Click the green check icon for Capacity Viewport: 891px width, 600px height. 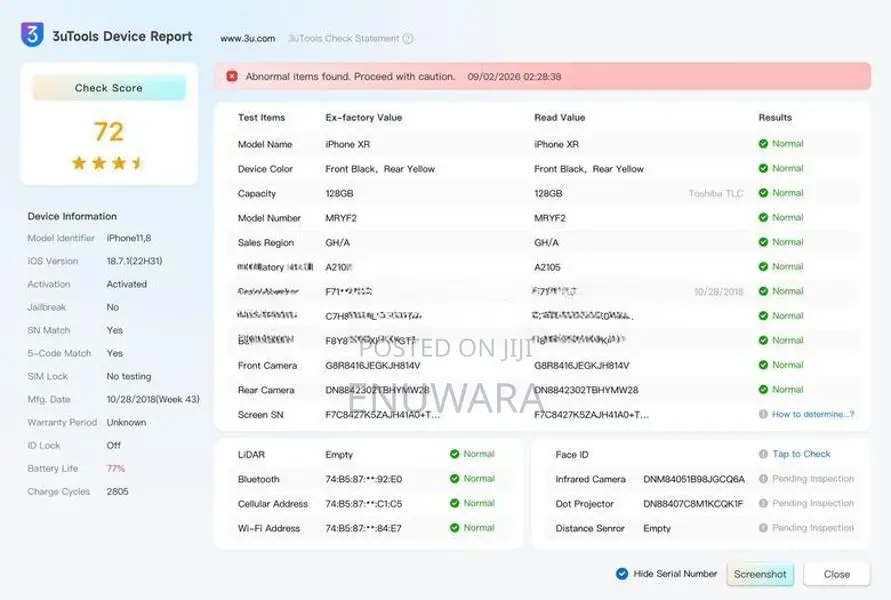tap(763, 193)
